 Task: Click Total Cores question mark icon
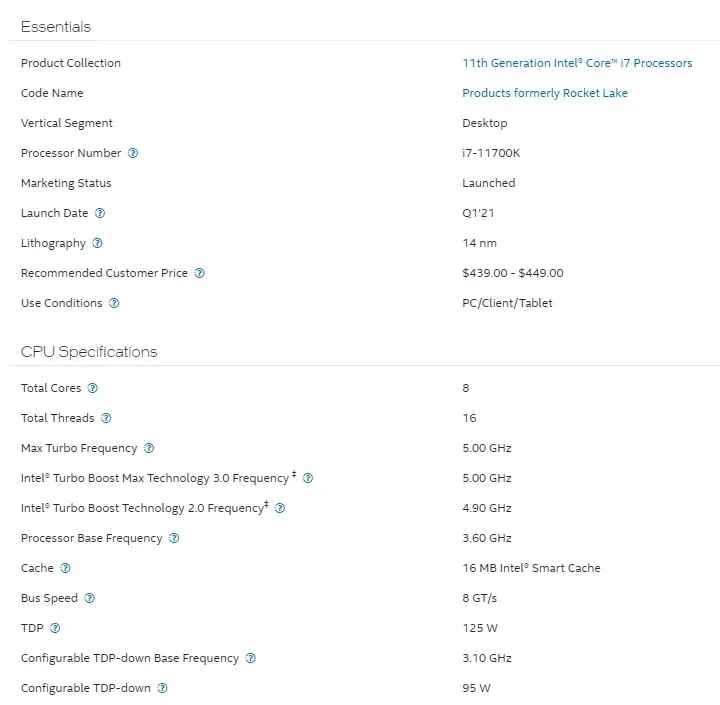pos(93,388)
